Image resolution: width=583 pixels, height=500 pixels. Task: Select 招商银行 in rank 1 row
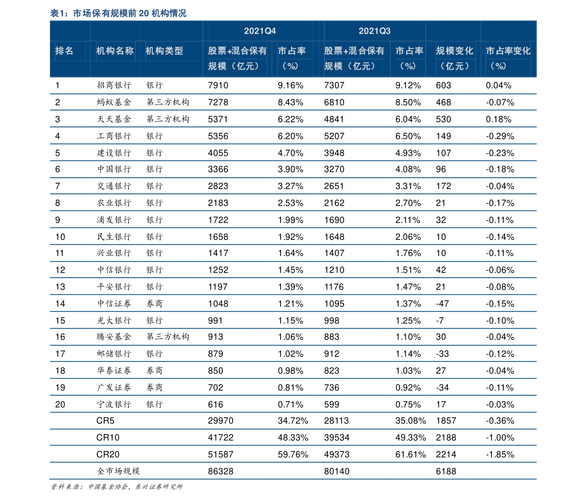coord(114,85)
